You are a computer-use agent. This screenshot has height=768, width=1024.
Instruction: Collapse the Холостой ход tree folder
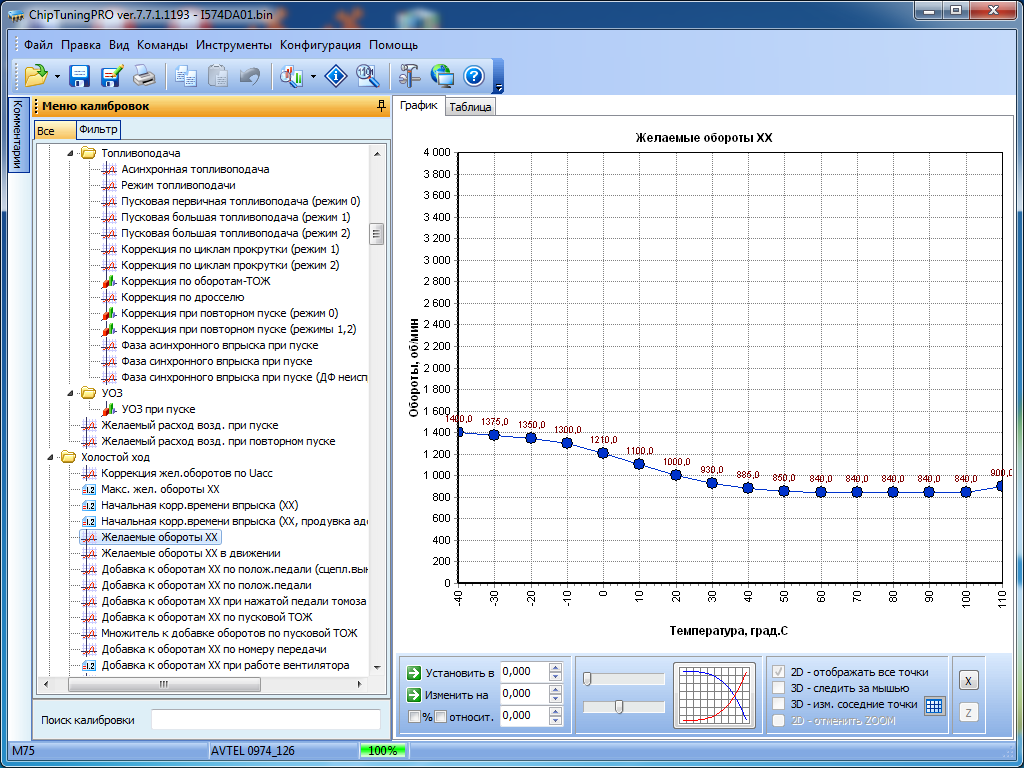click(x=51, y=458)
